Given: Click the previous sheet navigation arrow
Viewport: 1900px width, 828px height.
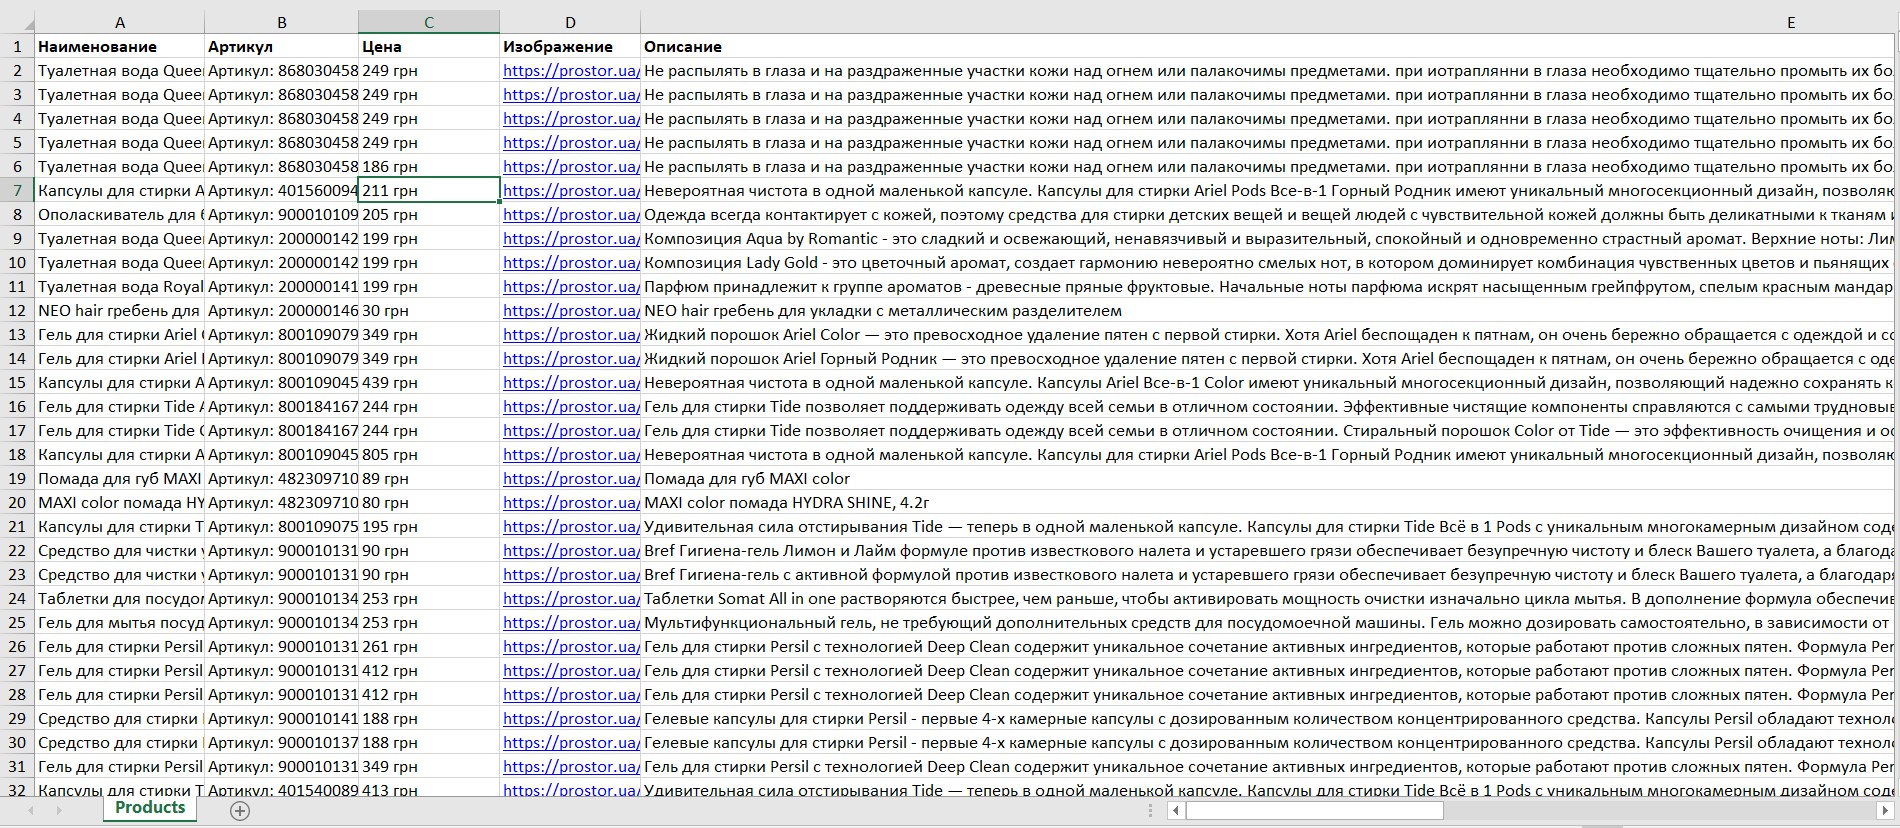Looking at the screenshot, I should pyautogui.click(x=31, y=811).
